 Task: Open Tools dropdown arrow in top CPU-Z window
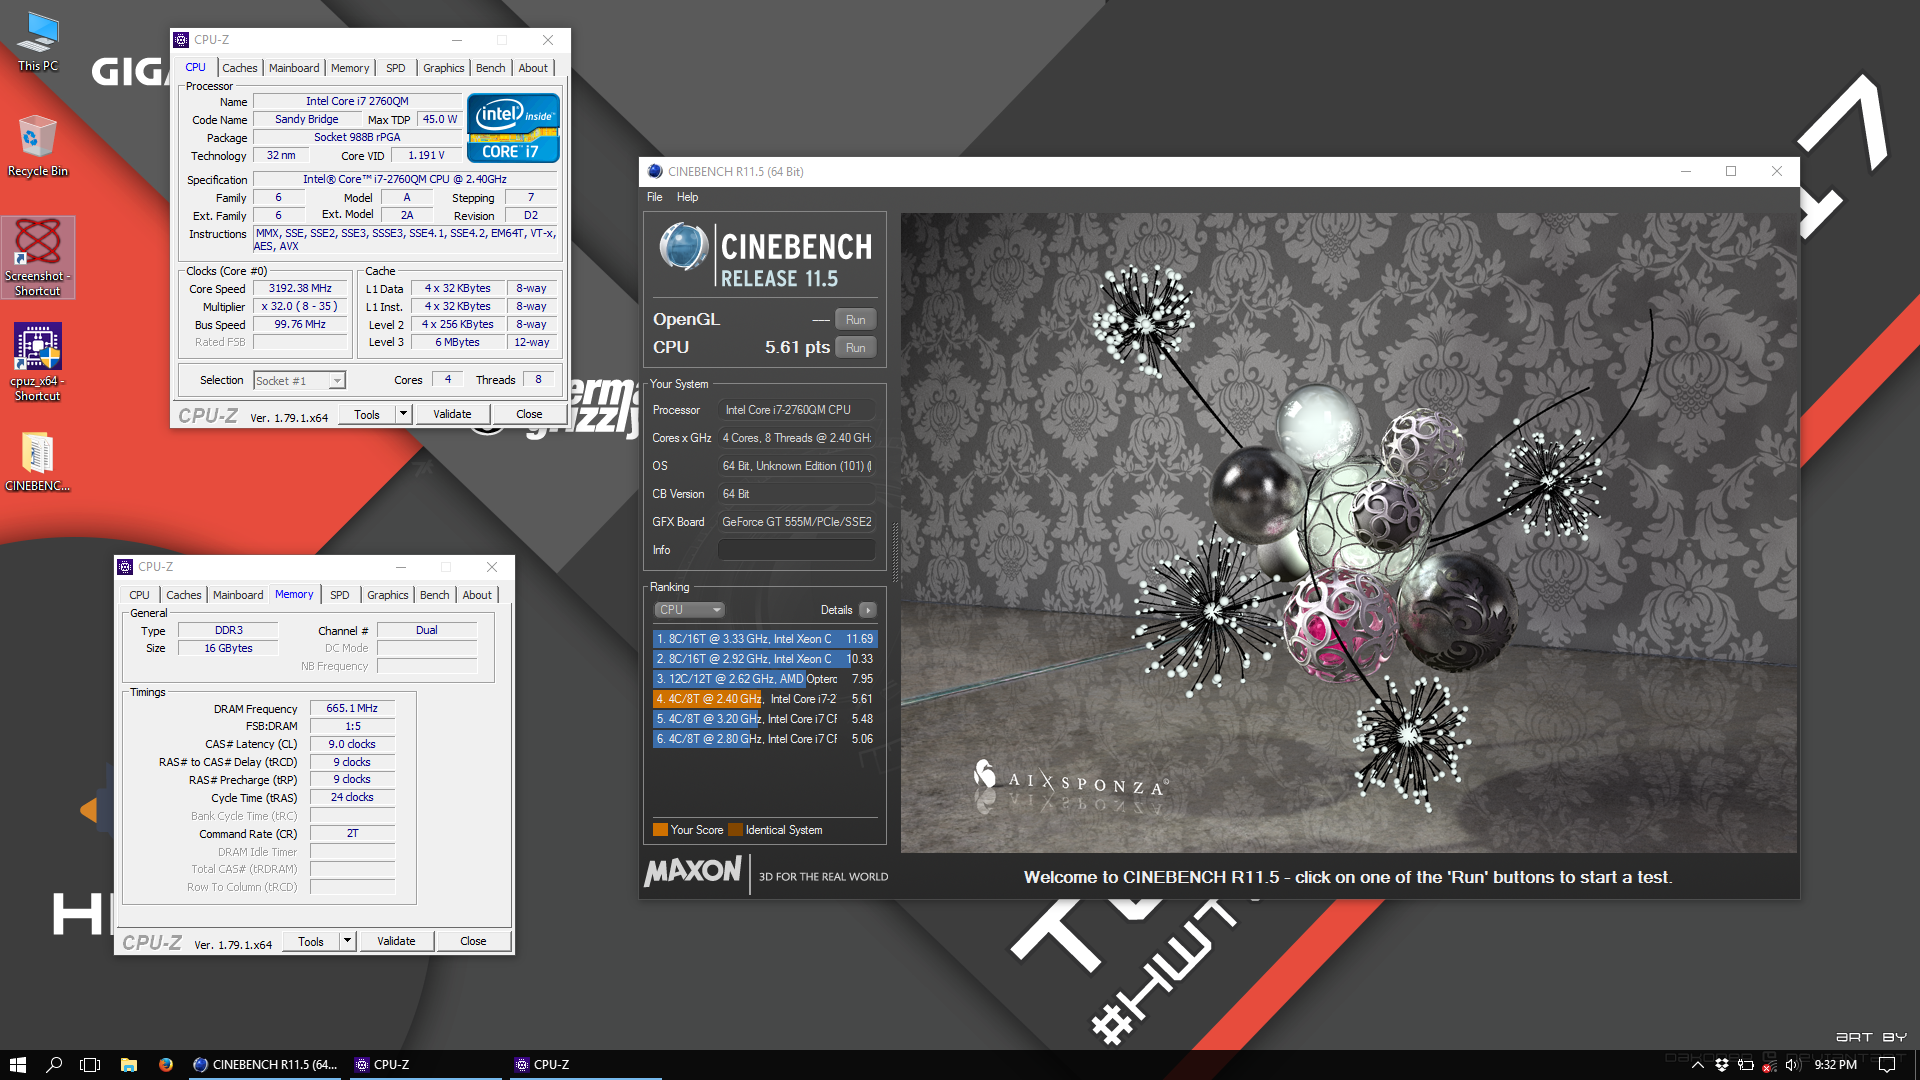click(x=403, y=414)
